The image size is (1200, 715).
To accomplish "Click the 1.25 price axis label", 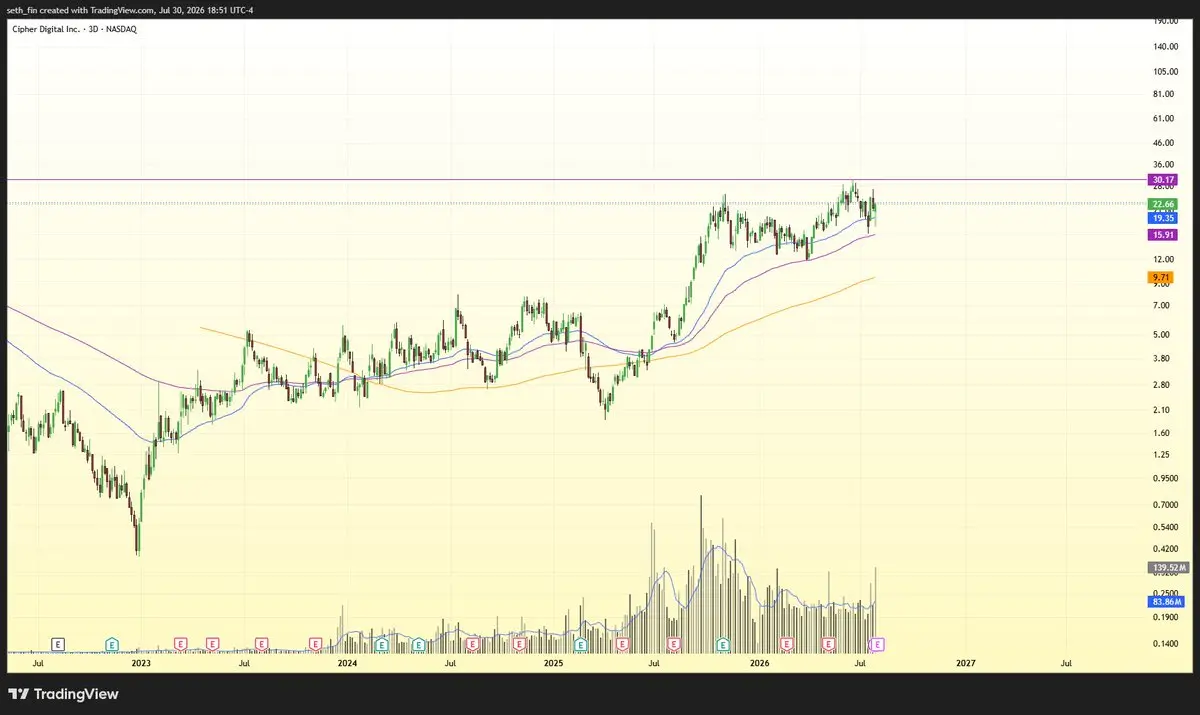I will pos(1162,454).
